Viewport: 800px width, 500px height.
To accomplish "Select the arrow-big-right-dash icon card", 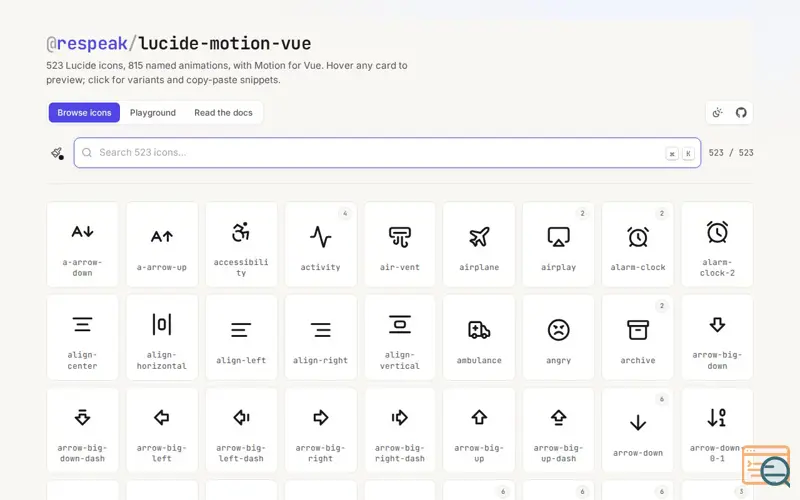I will [400, 430].
